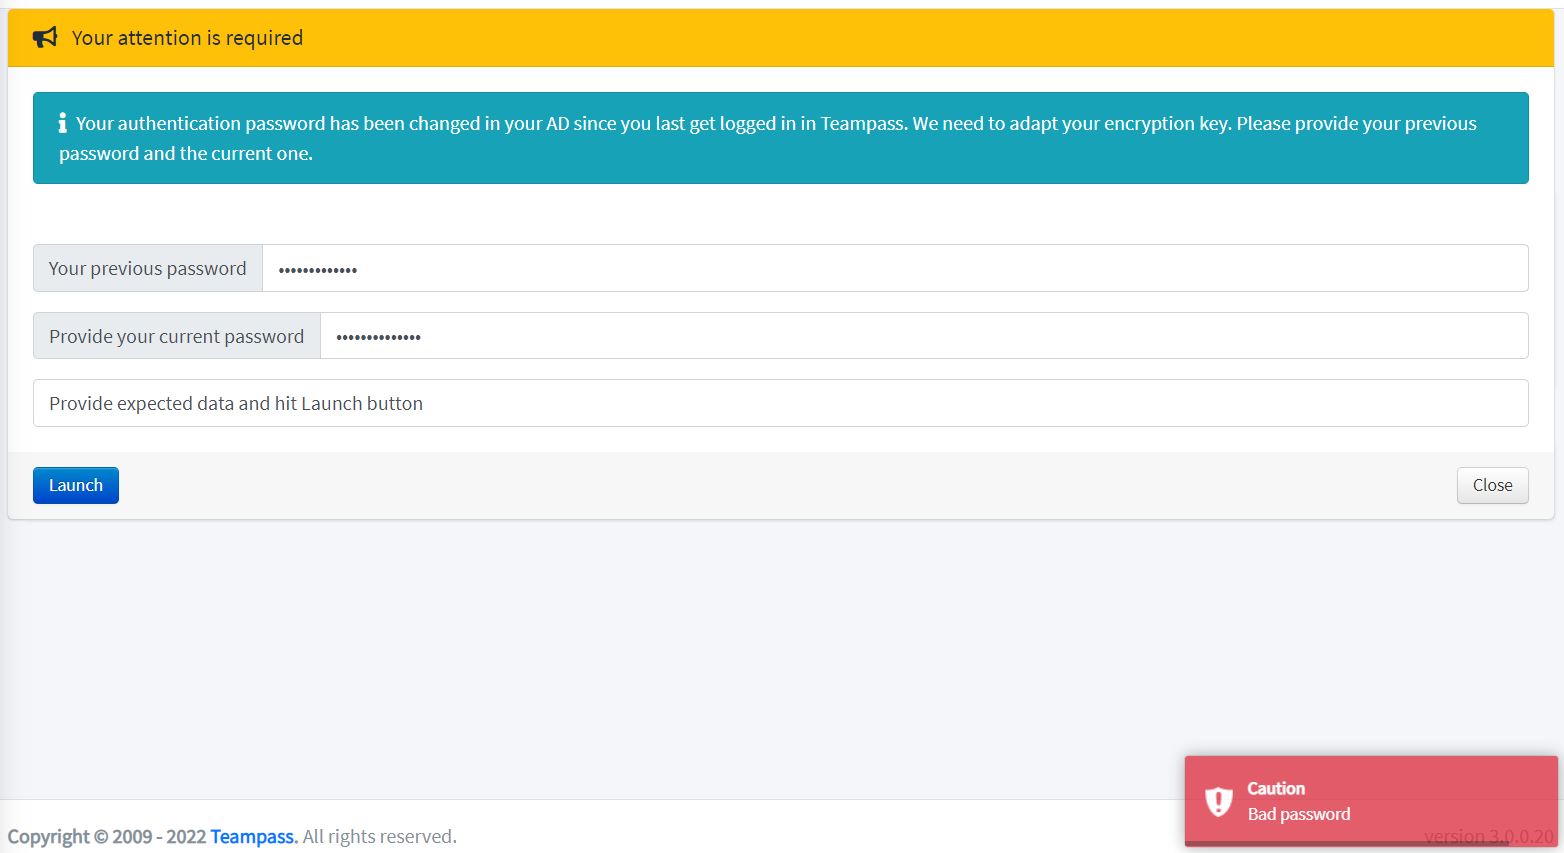
Task: Open the Teampass link in footer
Action: pyautogui.click(x=252, y=836)
